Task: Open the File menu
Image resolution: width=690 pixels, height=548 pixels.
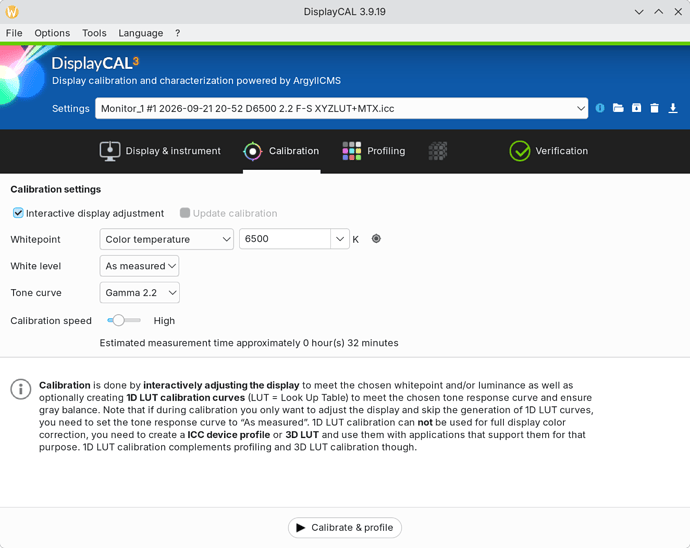Action: tap(14, 33)
